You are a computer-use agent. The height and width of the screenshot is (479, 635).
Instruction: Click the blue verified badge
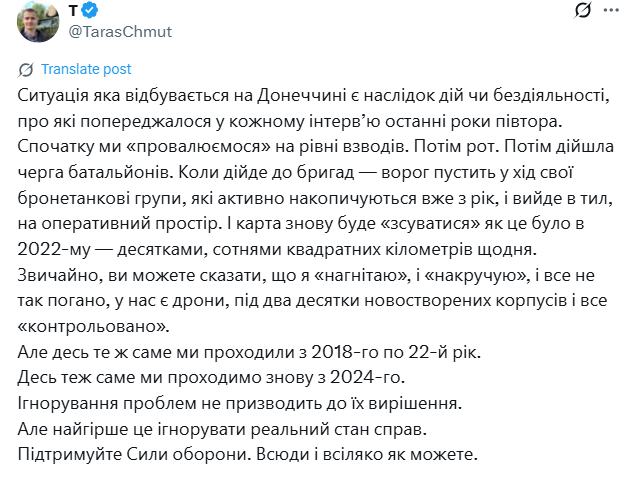pos(88,11)
